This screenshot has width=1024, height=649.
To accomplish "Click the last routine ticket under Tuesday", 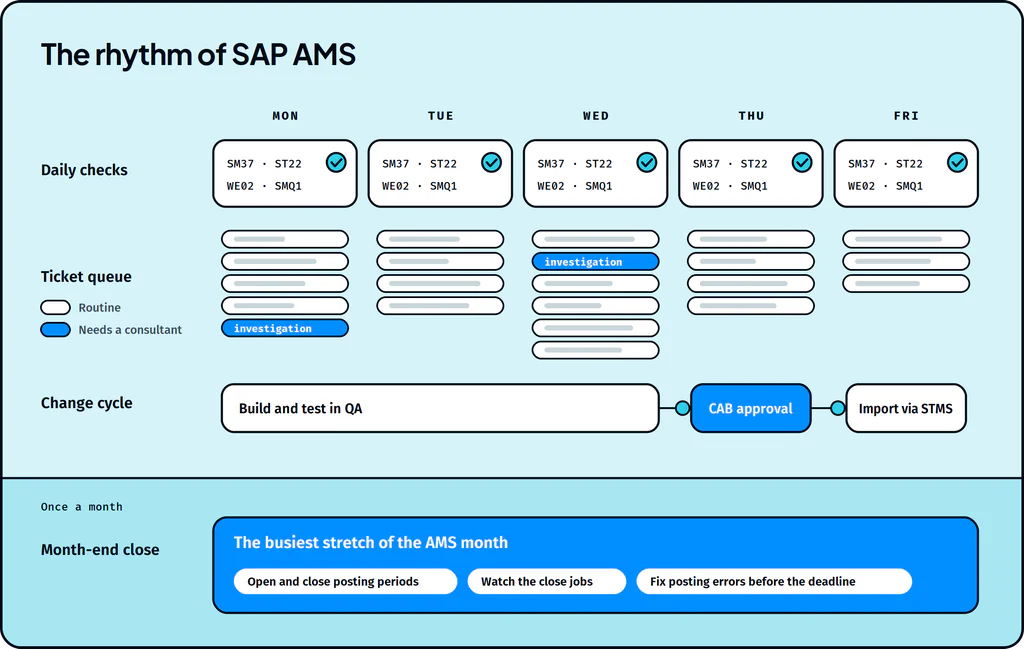I will tap(440, 306).
